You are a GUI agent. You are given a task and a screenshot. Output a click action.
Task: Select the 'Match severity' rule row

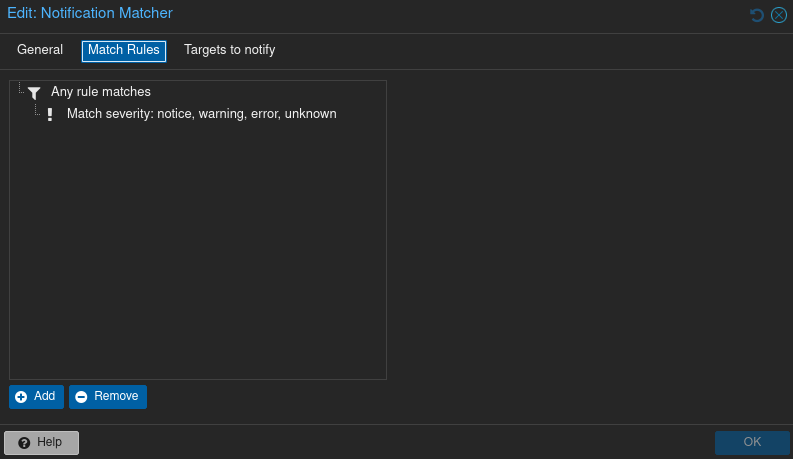point(198,114)
